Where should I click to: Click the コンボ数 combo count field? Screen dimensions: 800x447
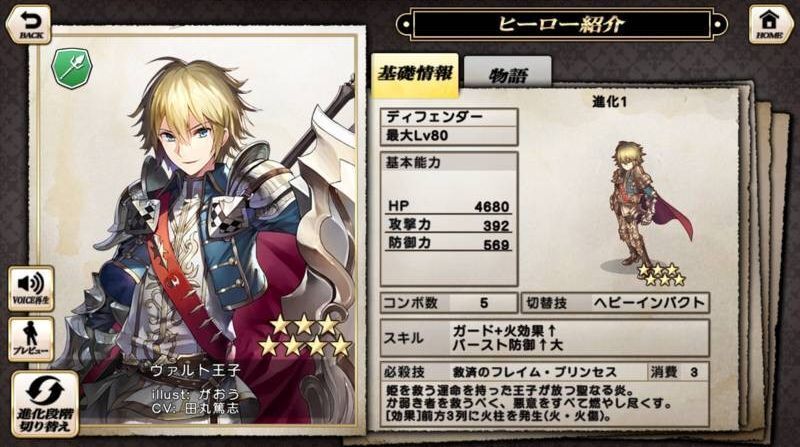click(x=449, y=303)
